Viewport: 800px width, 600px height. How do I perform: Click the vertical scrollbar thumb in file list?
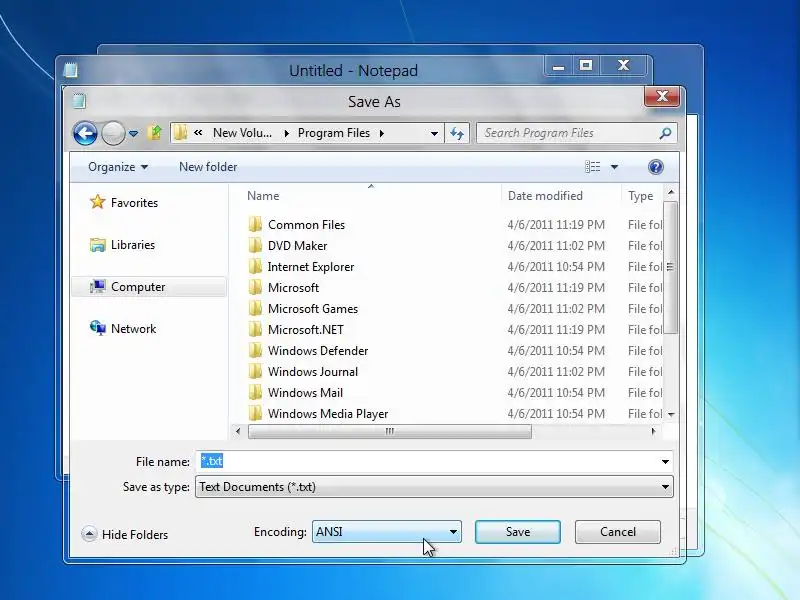tap(670, 267)
